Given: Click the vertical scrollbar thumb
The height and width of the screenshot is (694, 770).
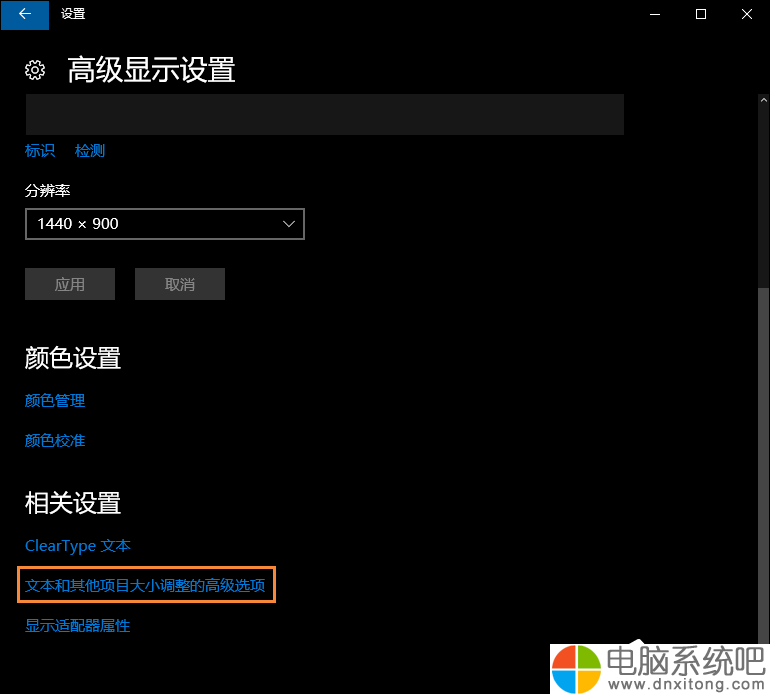Looking at the screenshot, I should 764,464.
